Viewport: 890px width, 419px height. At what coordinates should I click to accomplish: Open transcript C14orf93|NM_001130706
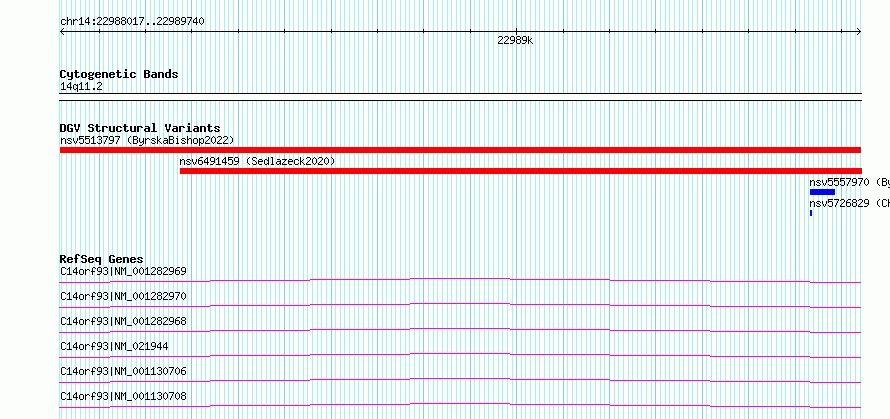(x=123, y=371)
